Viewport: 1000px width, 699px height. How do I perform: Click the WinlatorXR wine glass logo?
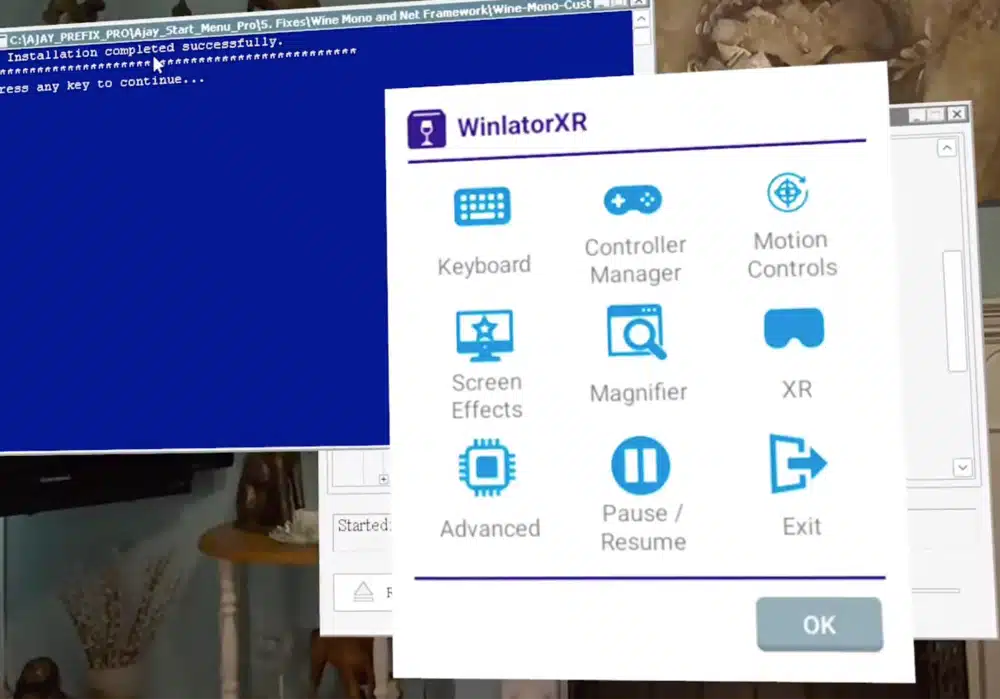(426, 129)
